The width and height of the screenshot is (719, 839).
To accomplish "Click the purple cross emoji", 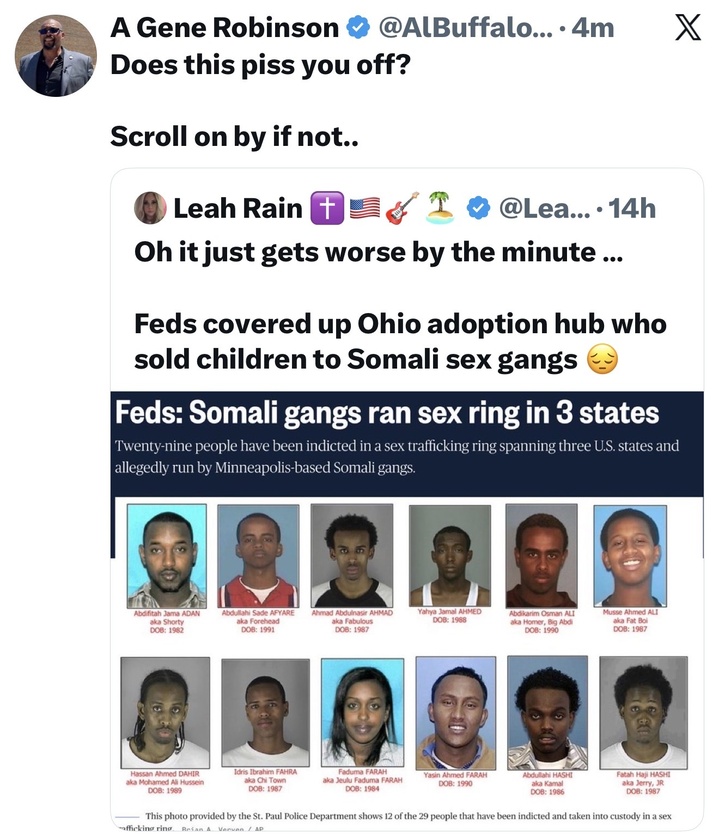I will coord(326,207).
